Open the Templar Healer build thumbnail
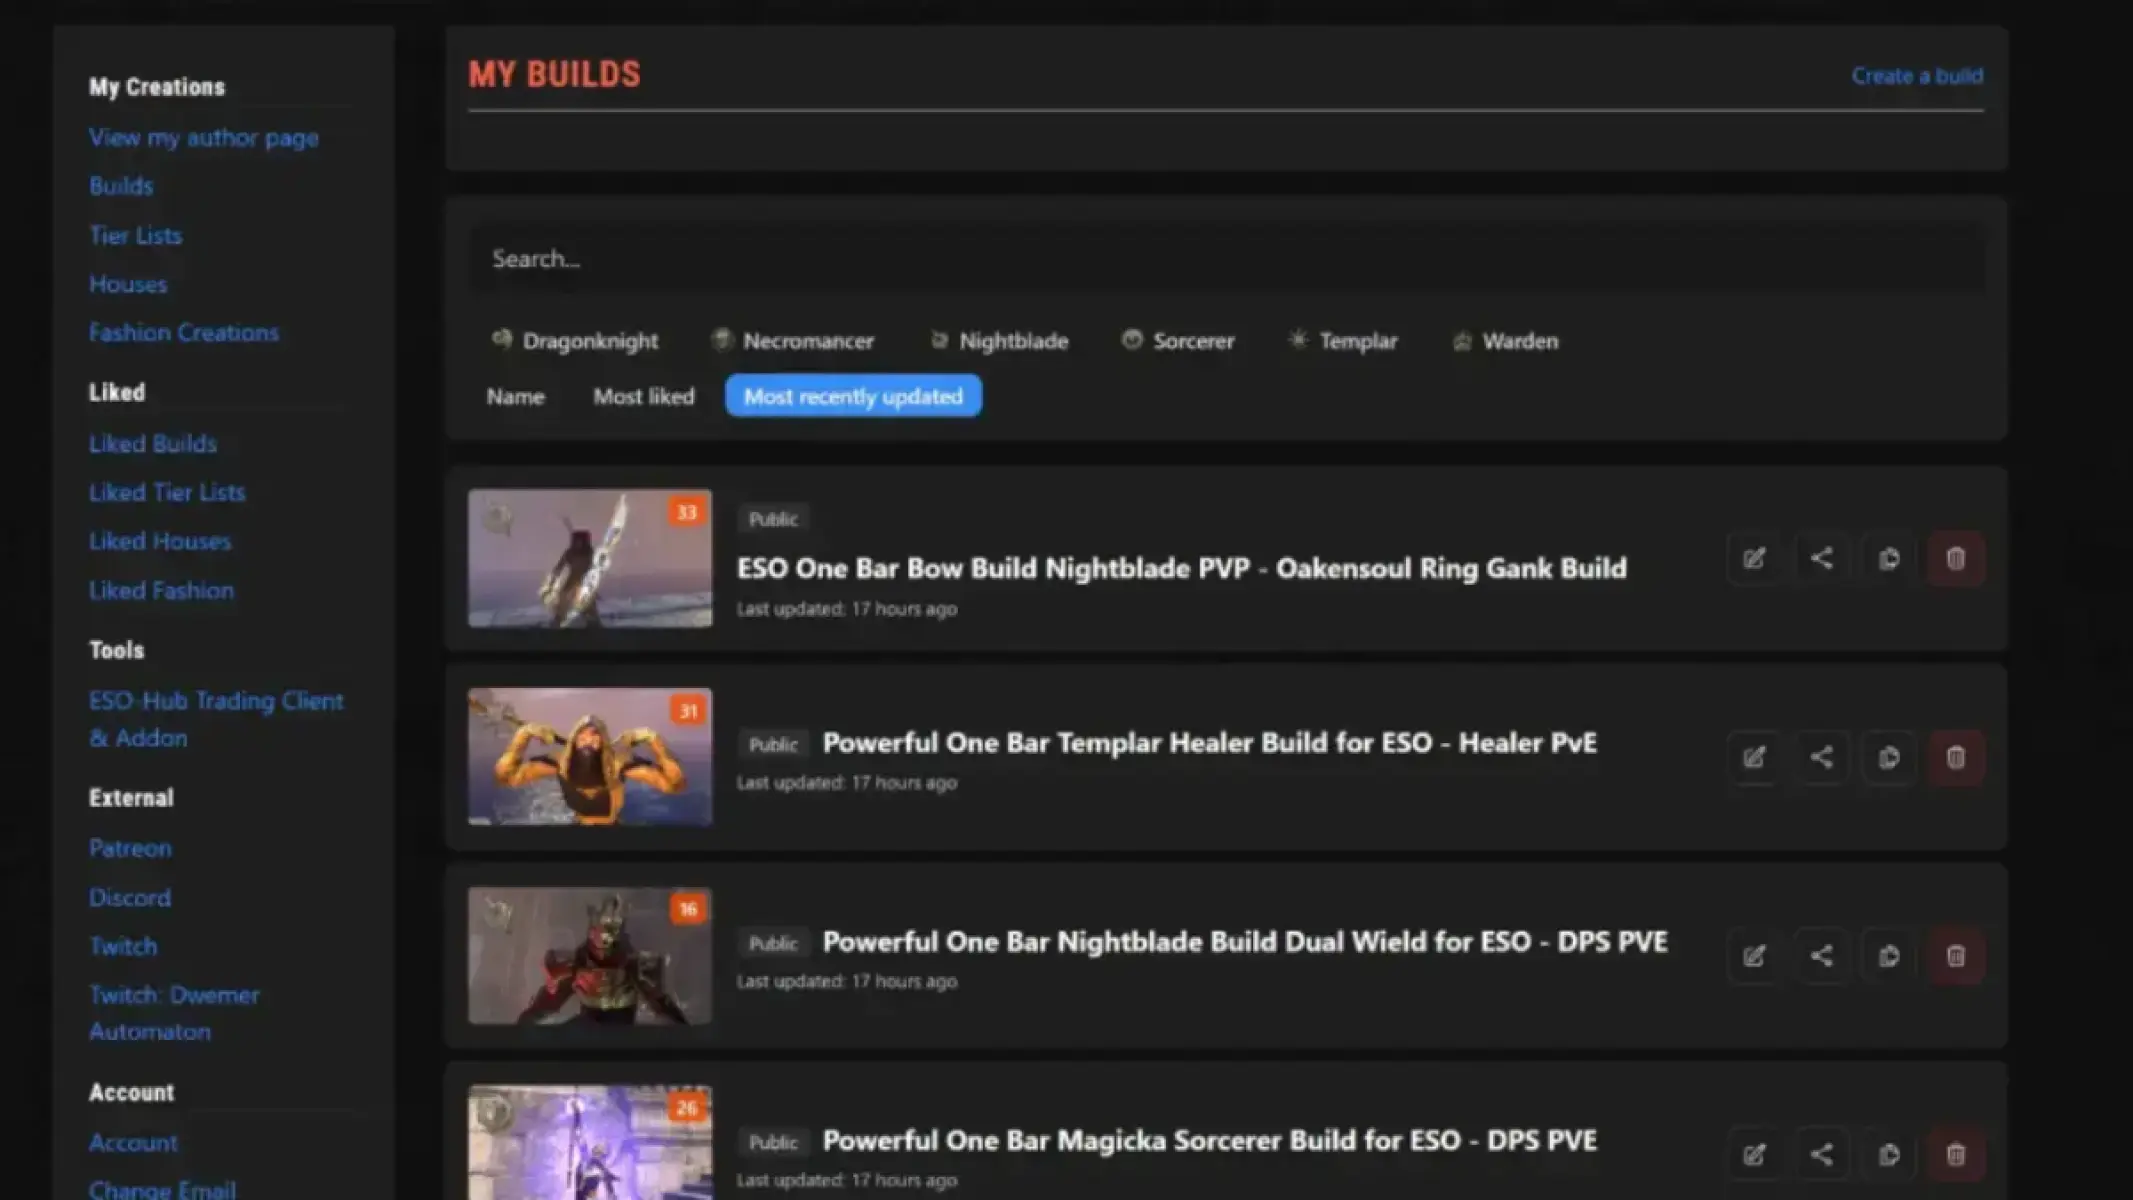 point(590,757)
